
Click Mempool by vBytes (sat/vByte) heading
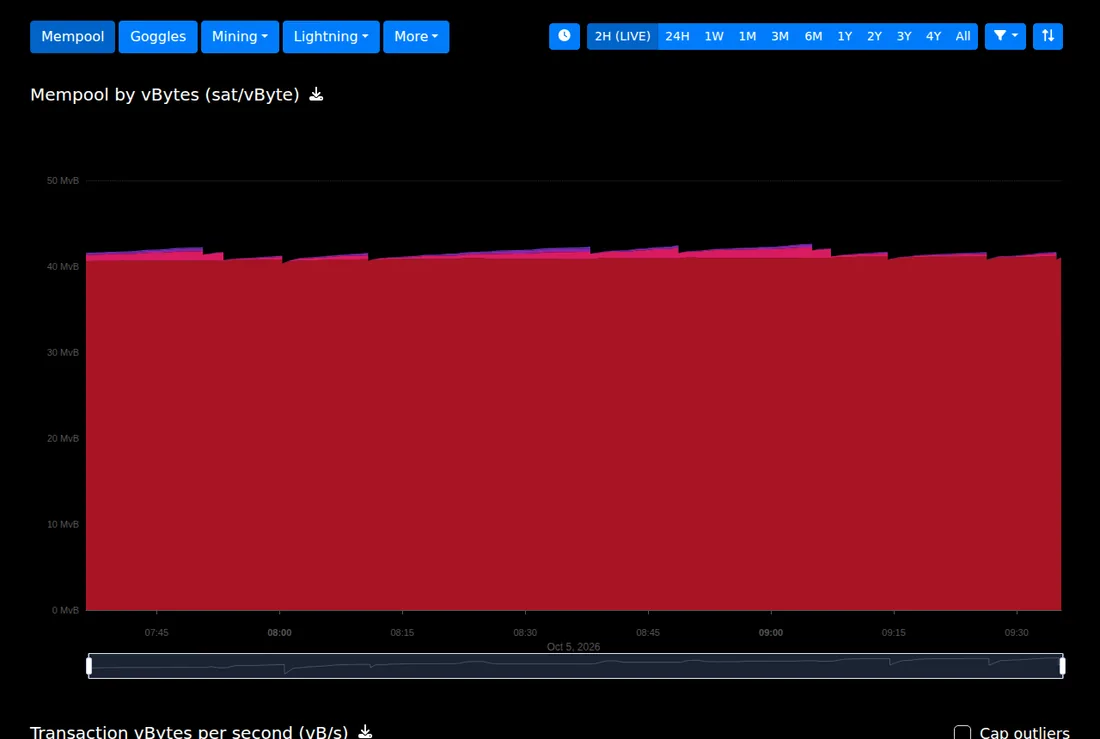[x=165, y=95]
